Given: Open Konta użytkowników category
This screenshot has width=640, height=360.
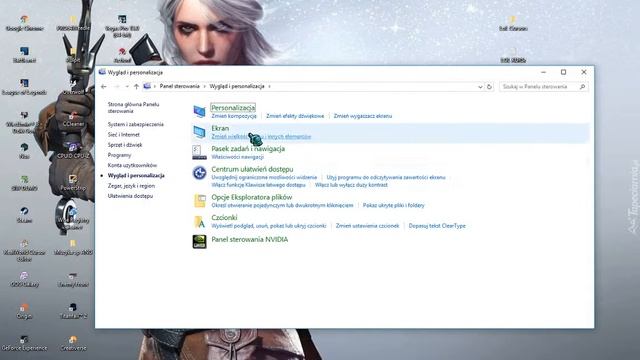Looking at the screenshot, I should (x=132, y=165).
